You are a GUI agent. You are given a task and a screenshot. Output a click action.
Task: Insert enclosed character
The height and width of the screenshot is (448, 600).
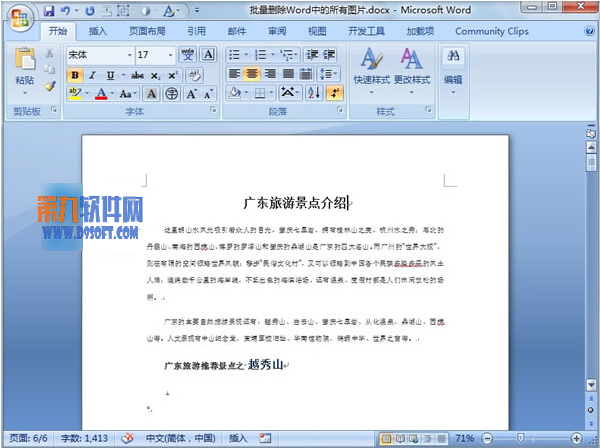172,93
